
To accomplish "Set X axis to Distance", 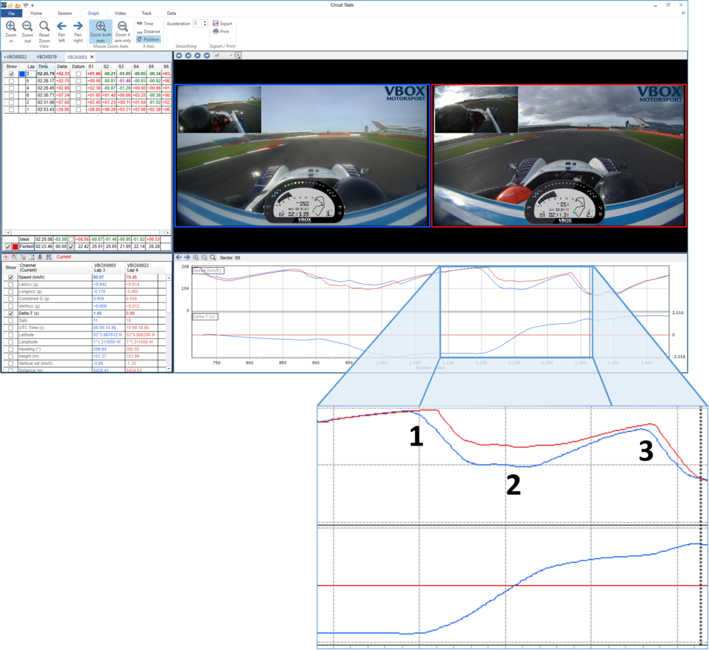I will coord(148,32).
